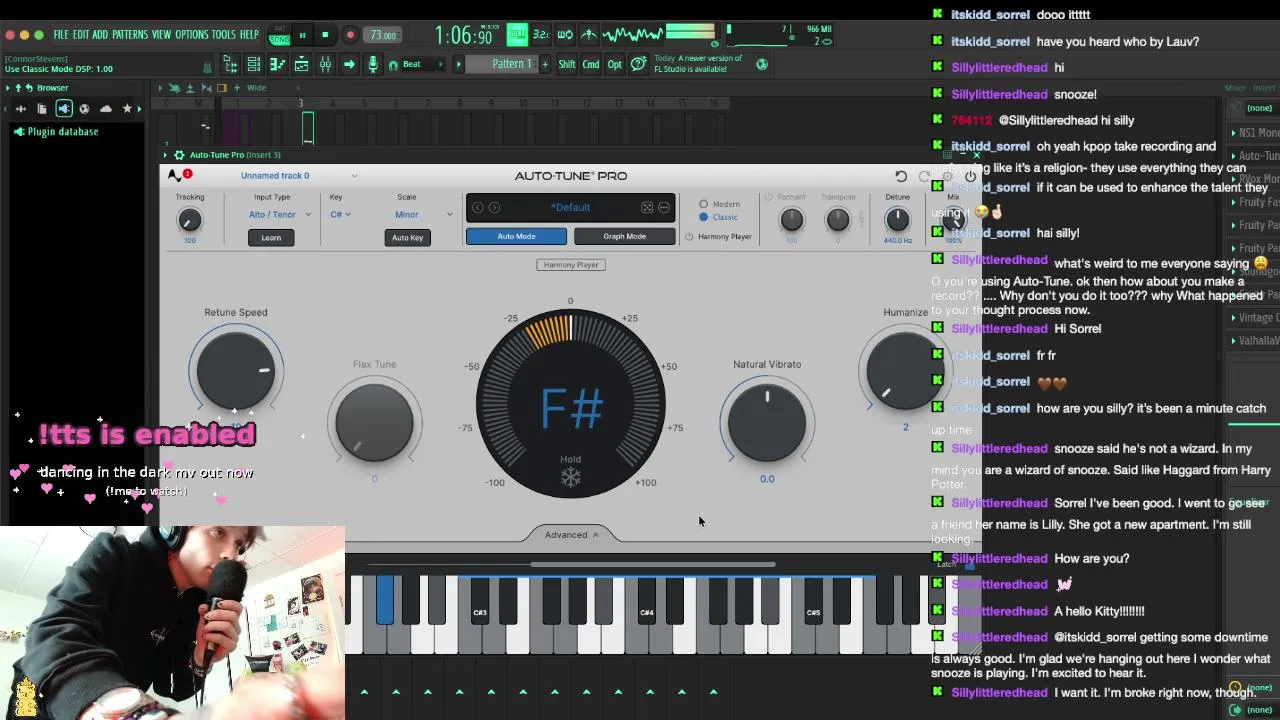Viewport: 1280px width, 720px height.
Task: Toggle the 3.2 countdown before recording
Action: click(x=541, y=35)
